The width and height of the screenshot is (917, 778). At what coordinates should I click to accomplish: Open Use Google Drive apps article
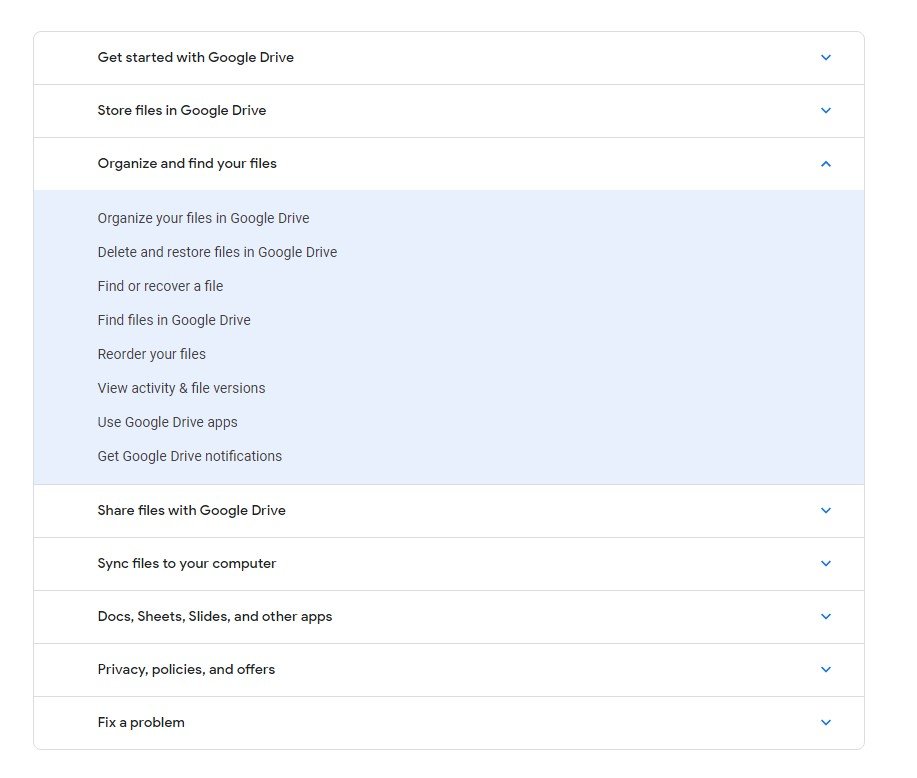point(167,422)
